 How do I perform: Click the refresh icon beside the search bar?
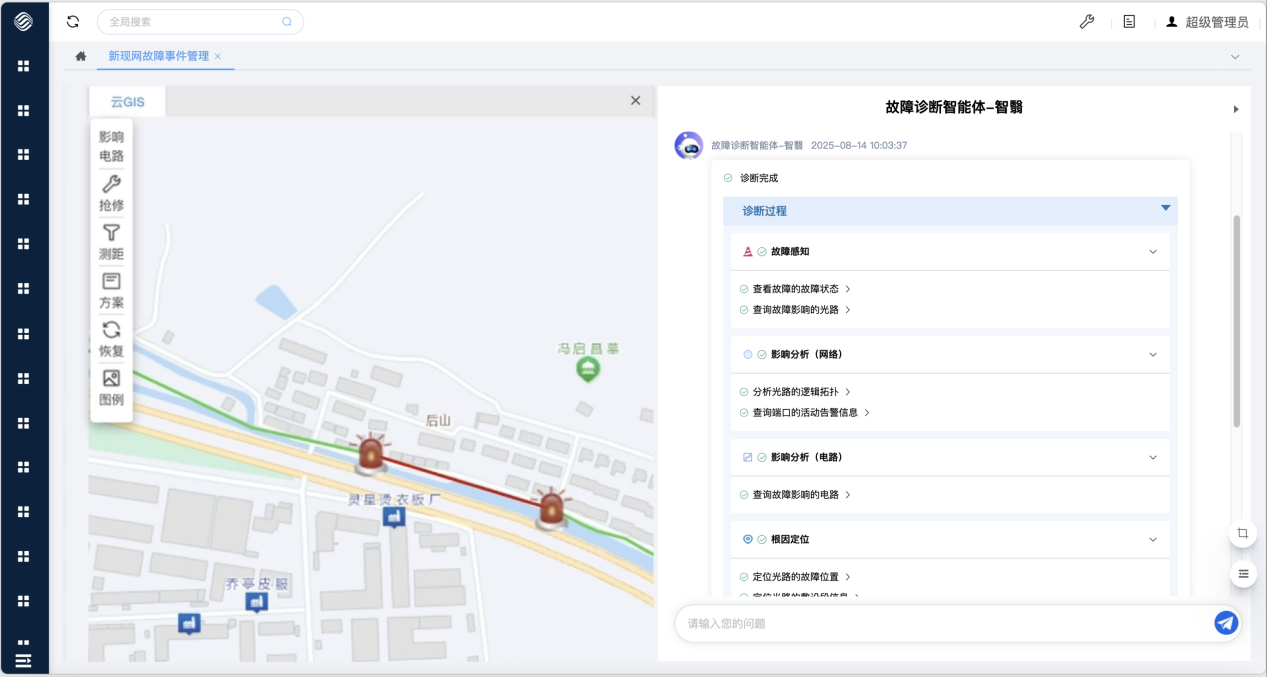71,21
